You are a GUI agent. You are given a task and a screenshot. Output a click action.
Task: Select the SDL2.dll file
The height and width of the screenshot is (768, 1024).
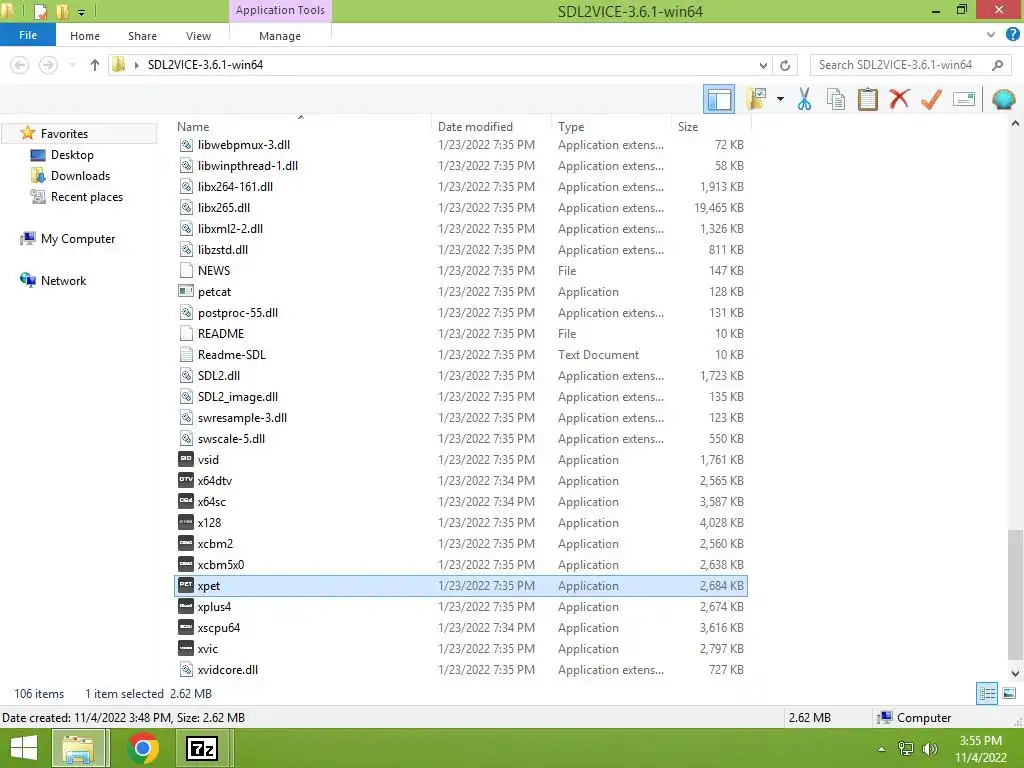pyautogui.click(x=461, y=376)
